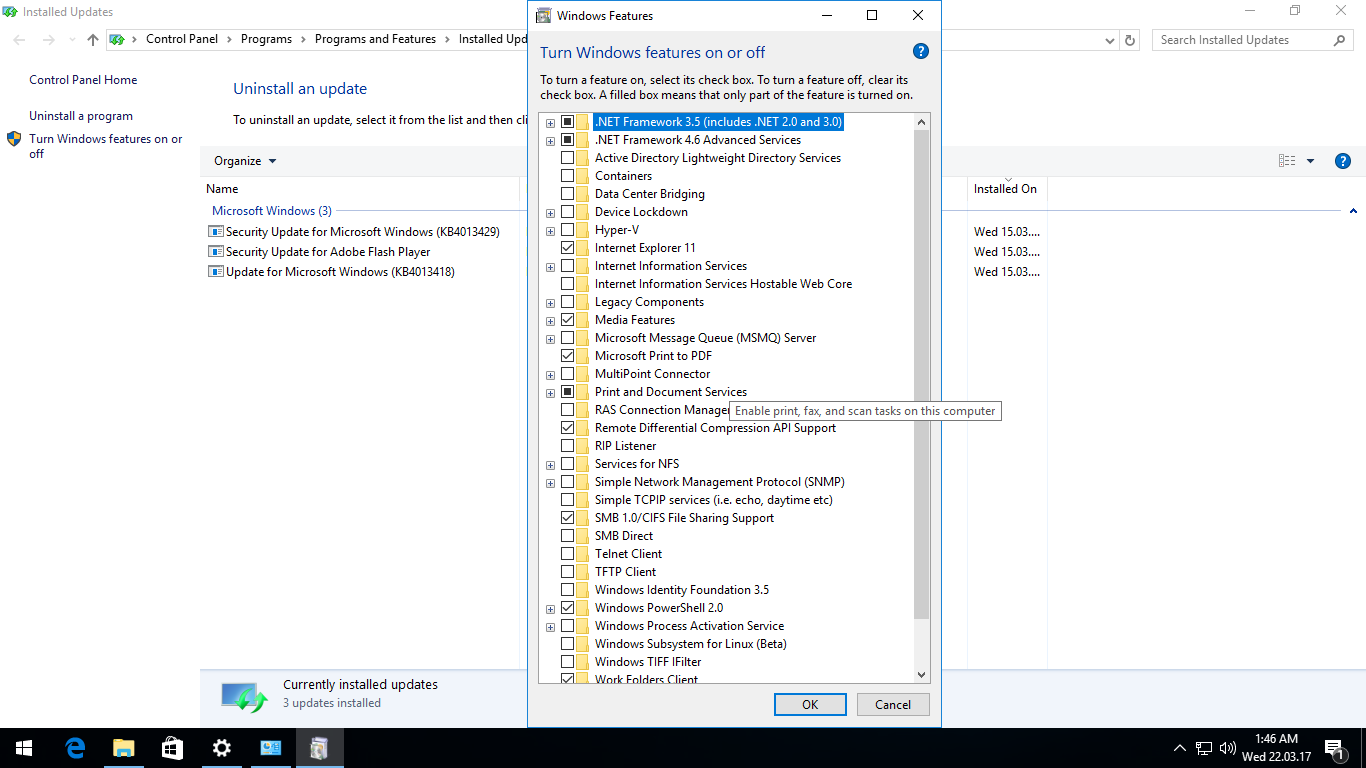This screenshot has width=1366, height=768.
Task: Click the shield icon next to Turn Windows features
Action: (x=14, y=139)
